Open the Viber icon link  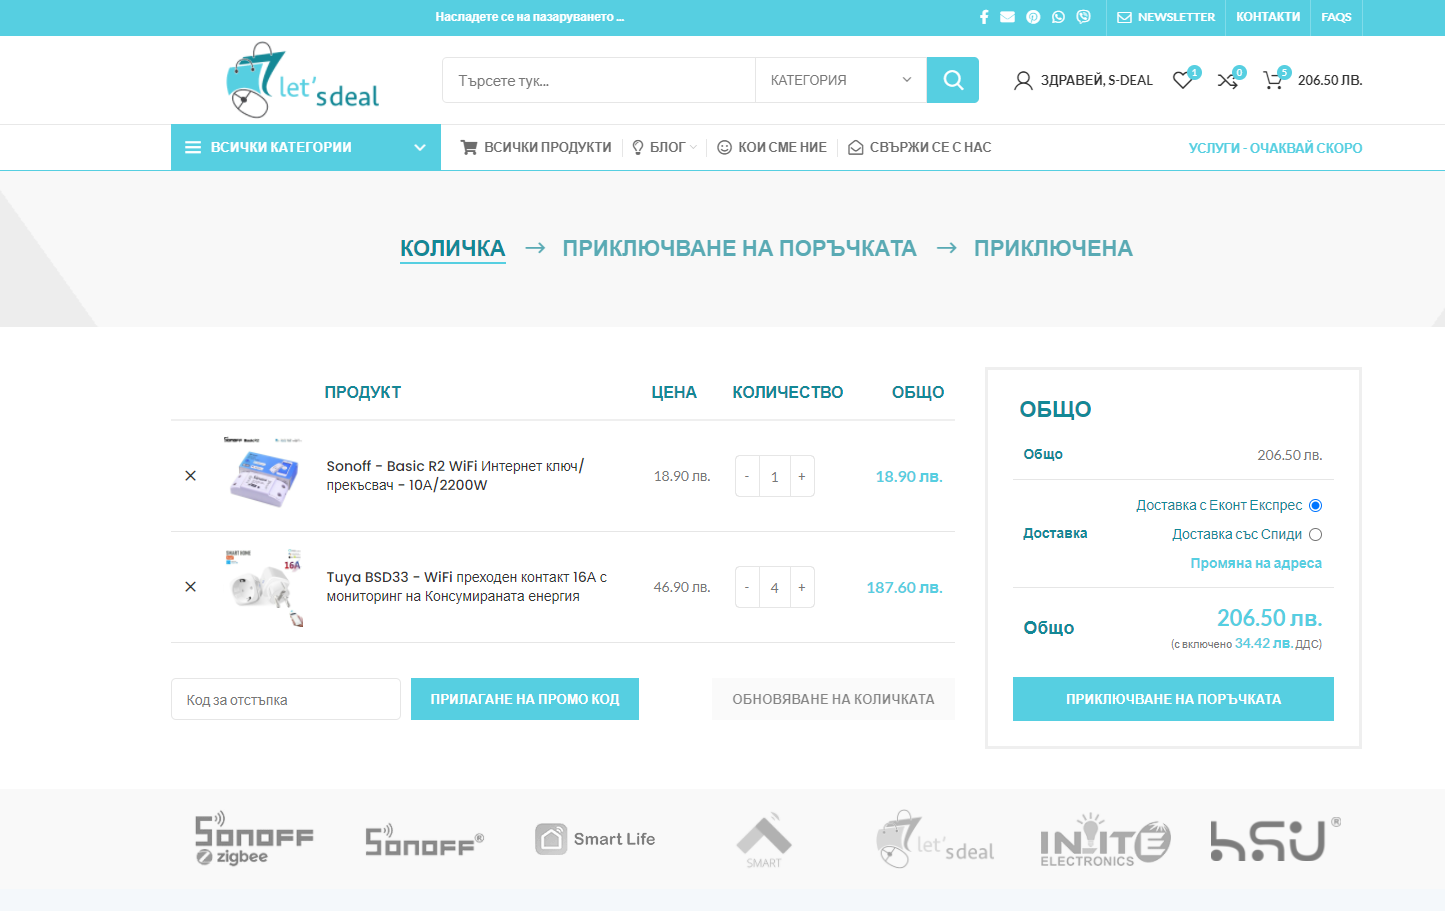pyautogui.click(x=1084, y=17)
